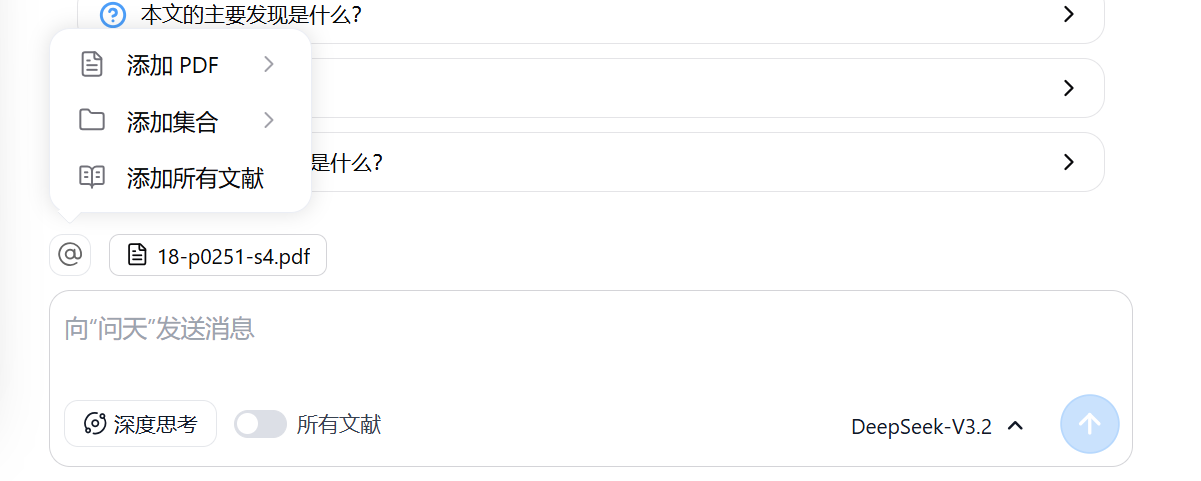
Task: Click the file icon on the 18-p0251-s4.pdf chip
Action: [x=137, y=256]
